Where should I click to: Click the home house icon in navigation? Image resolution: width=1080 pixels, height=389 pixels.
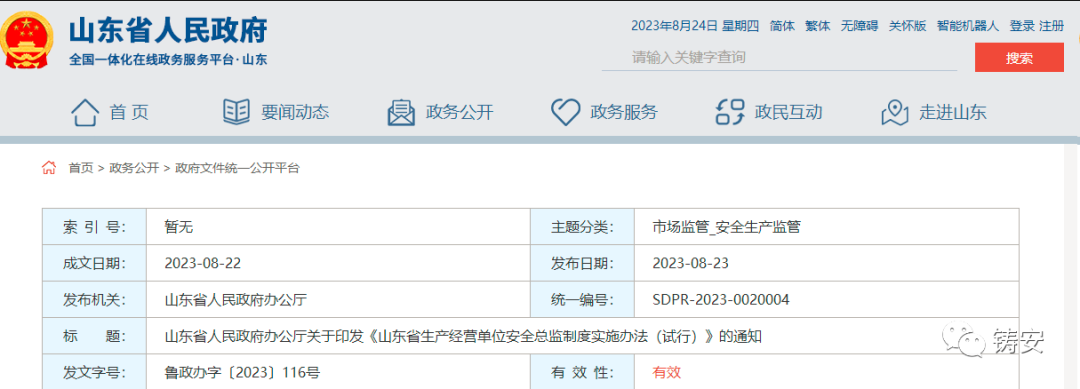point(85,112)
